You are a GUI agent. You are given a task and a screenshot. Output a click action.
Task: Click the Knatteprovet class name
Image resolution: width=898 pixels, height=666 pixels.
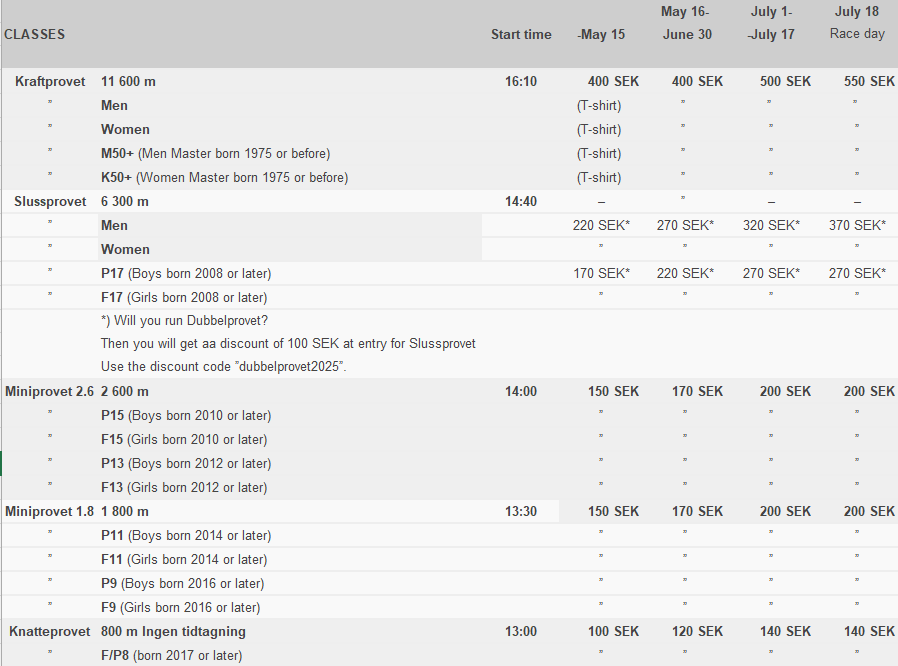coord(51,631)
